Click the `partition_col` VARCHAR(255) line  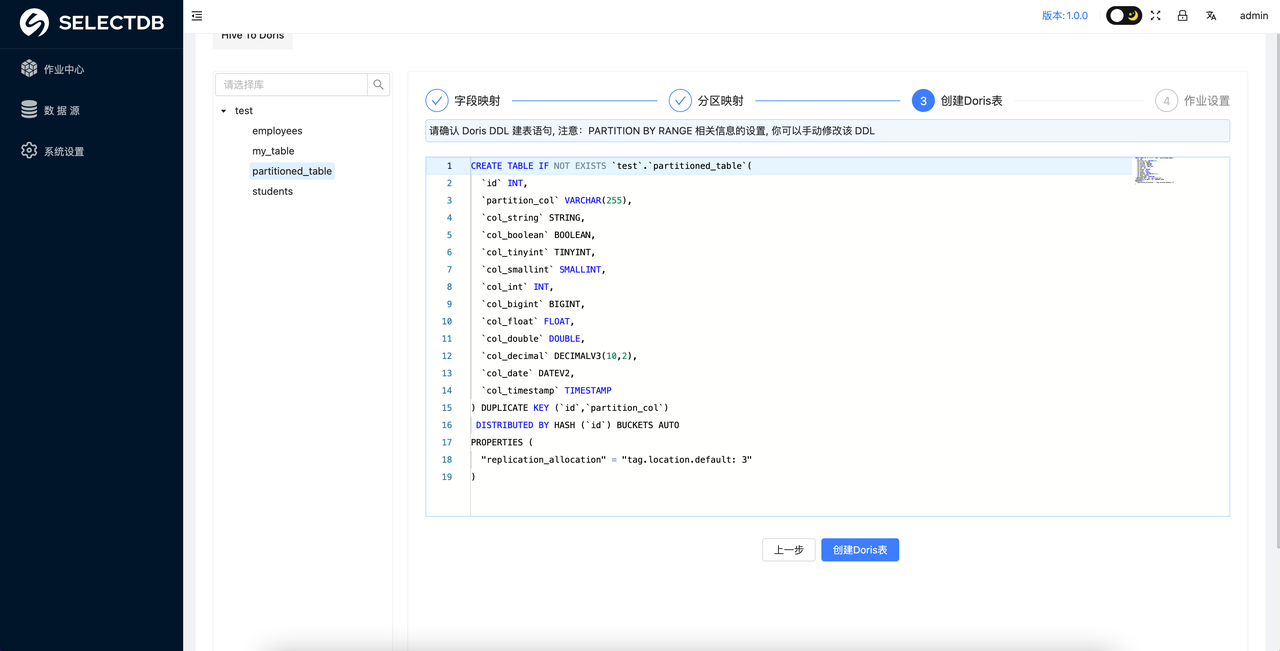[556, 200]
